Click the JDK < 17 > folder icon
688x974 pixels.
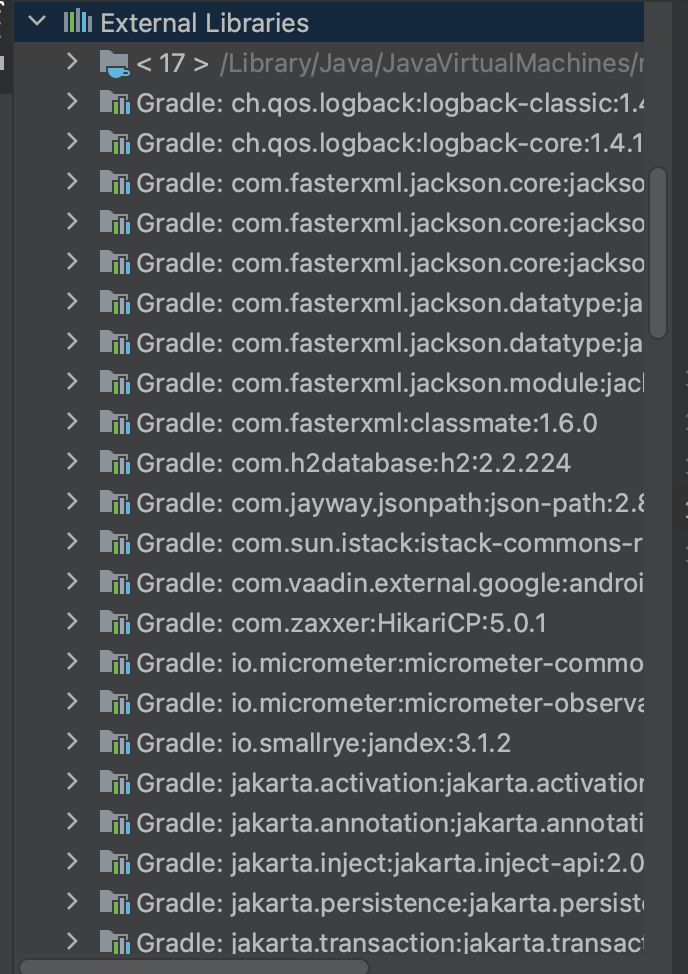114,63
